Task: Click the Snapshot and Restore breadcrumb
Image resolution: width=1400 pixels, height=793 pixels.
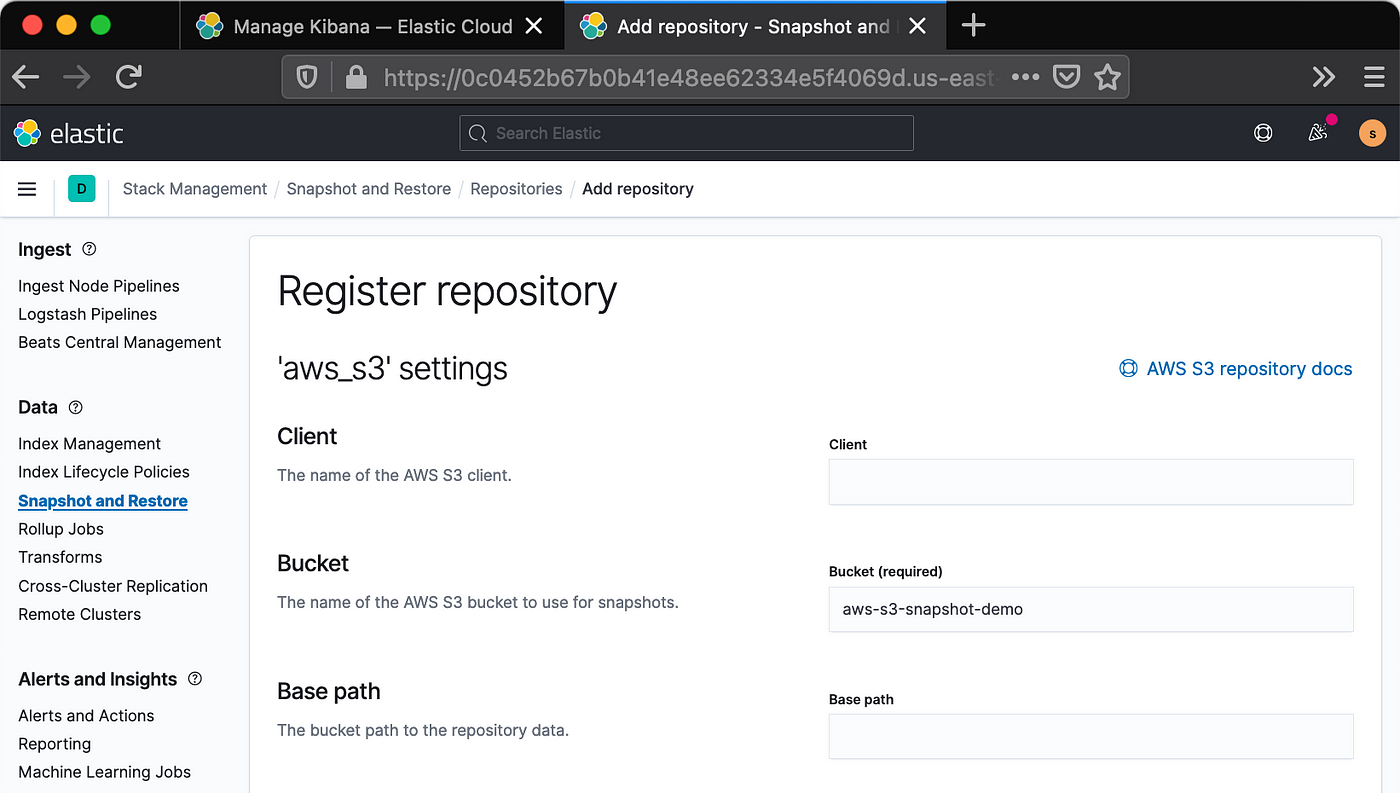Action: (x=369, y=189)
